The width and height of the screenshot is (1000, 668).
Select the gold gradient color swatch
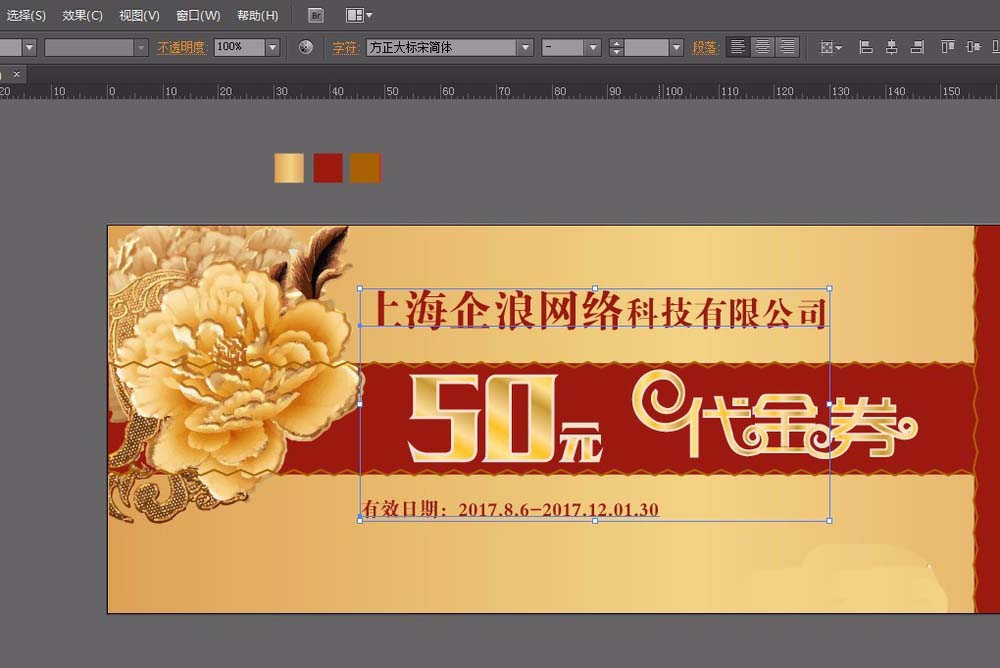click(x=289, y=168)
